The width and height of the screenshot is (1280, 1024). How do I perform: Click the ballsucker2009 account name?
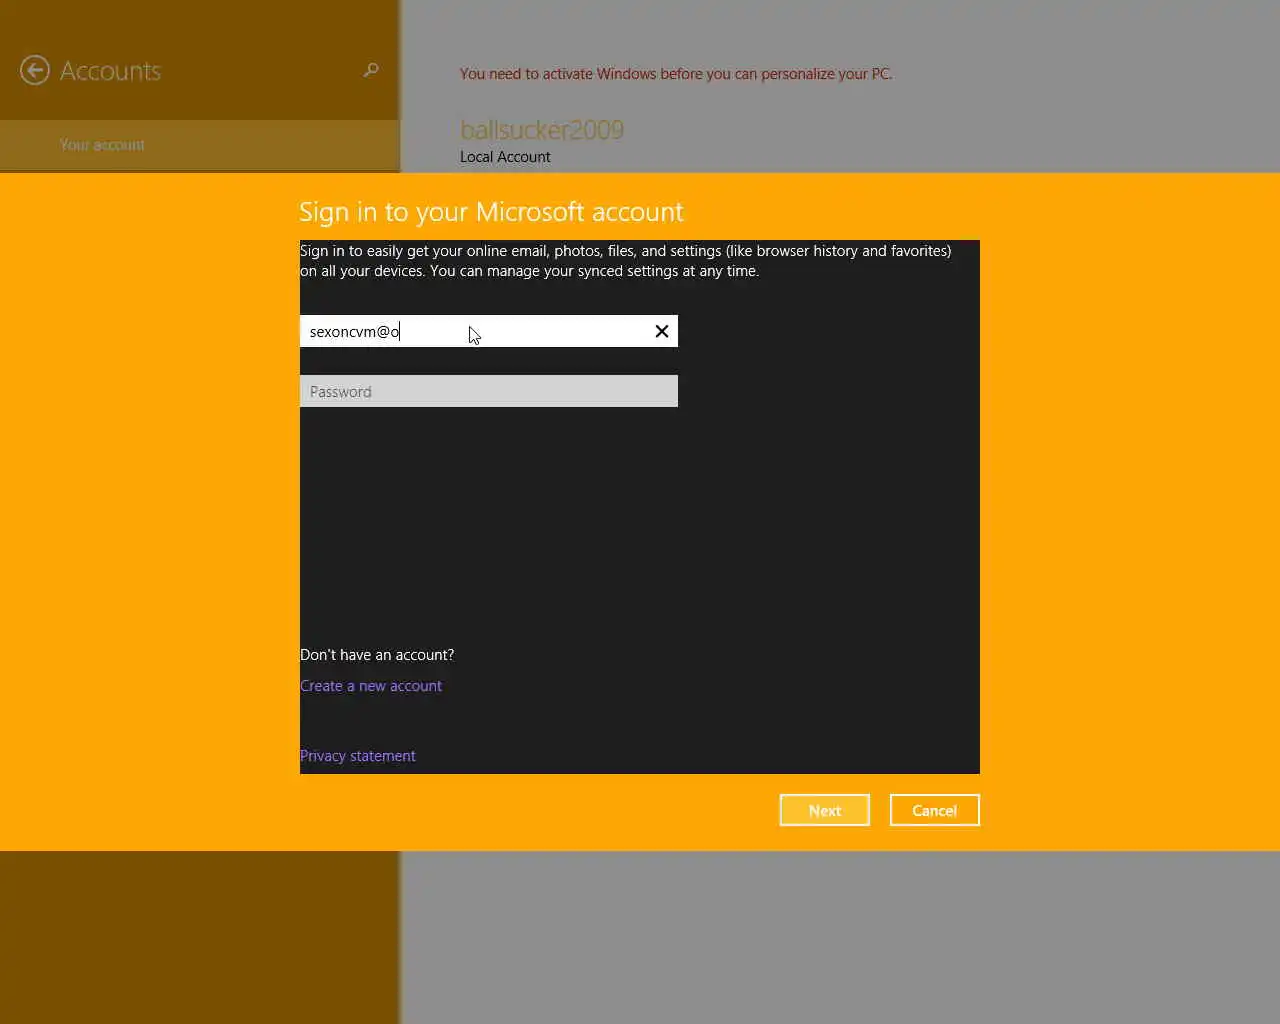[542, 130]
